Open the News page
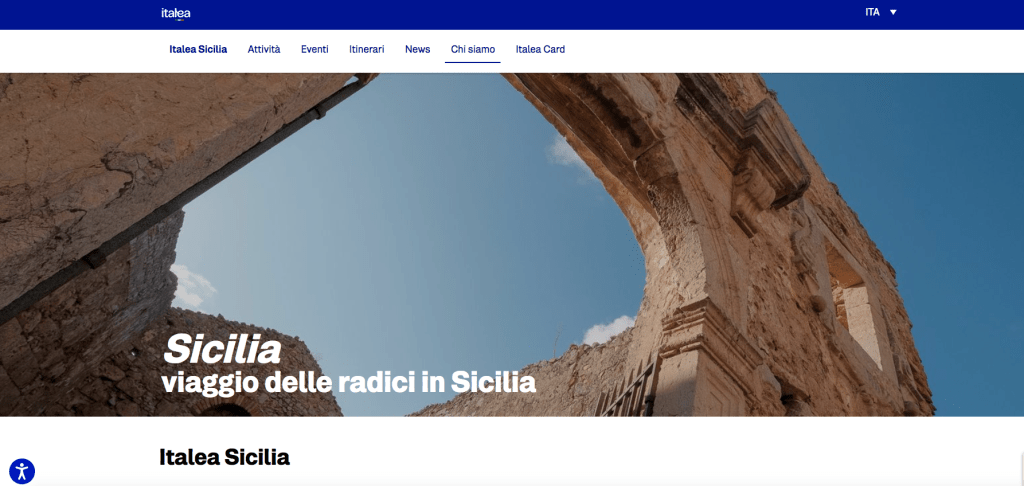 coord(417,49)
